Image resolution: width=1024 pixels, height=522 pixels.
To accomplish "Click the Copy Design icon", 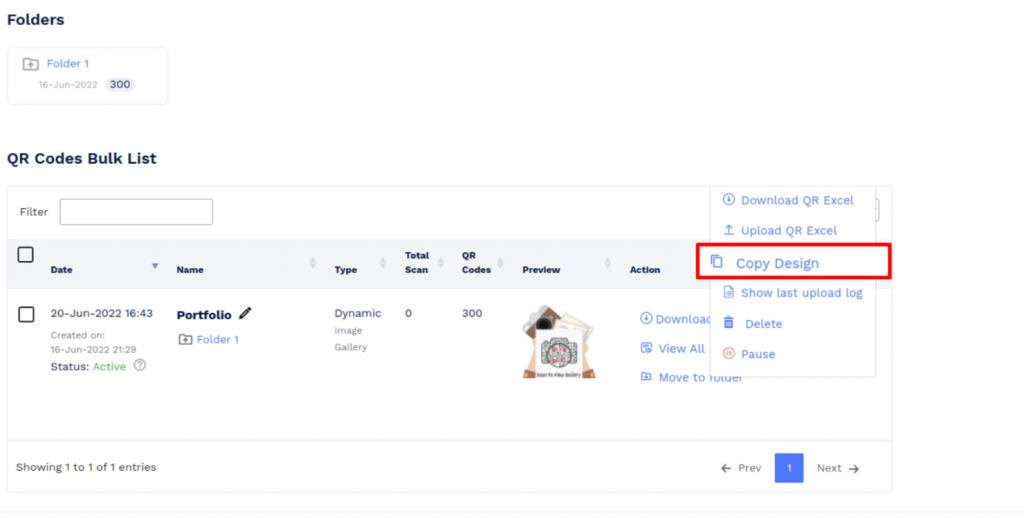I will click(716, 262).
